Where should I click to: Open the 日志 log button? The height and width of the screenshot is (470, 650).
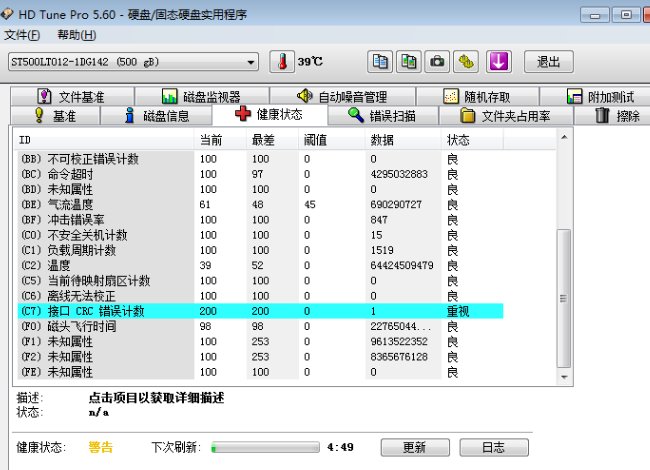(494, 447)
